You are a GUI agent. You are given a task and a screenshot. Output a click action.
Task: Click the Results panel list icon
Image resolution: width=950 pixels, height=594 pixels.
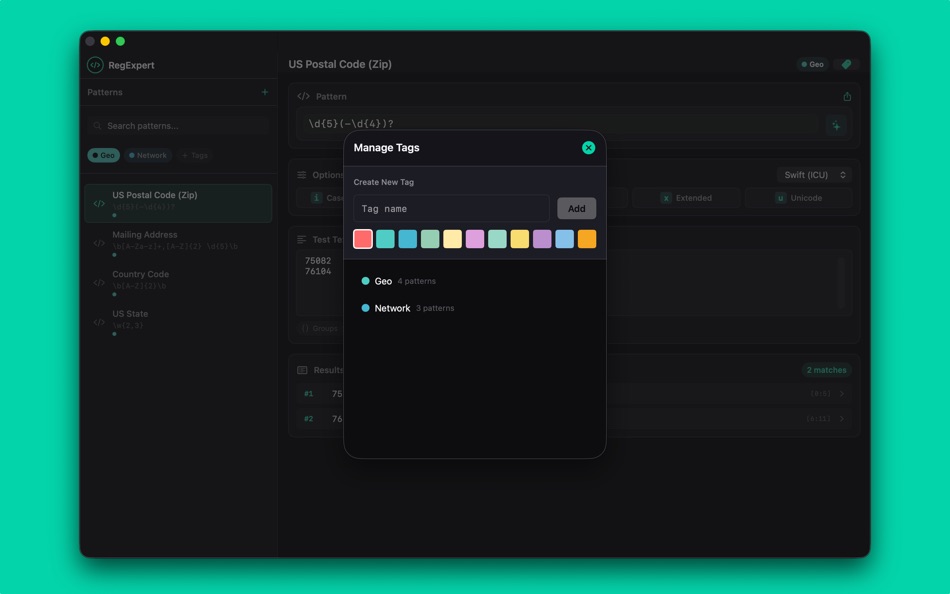pyautogui.click(x=302, y=370)
